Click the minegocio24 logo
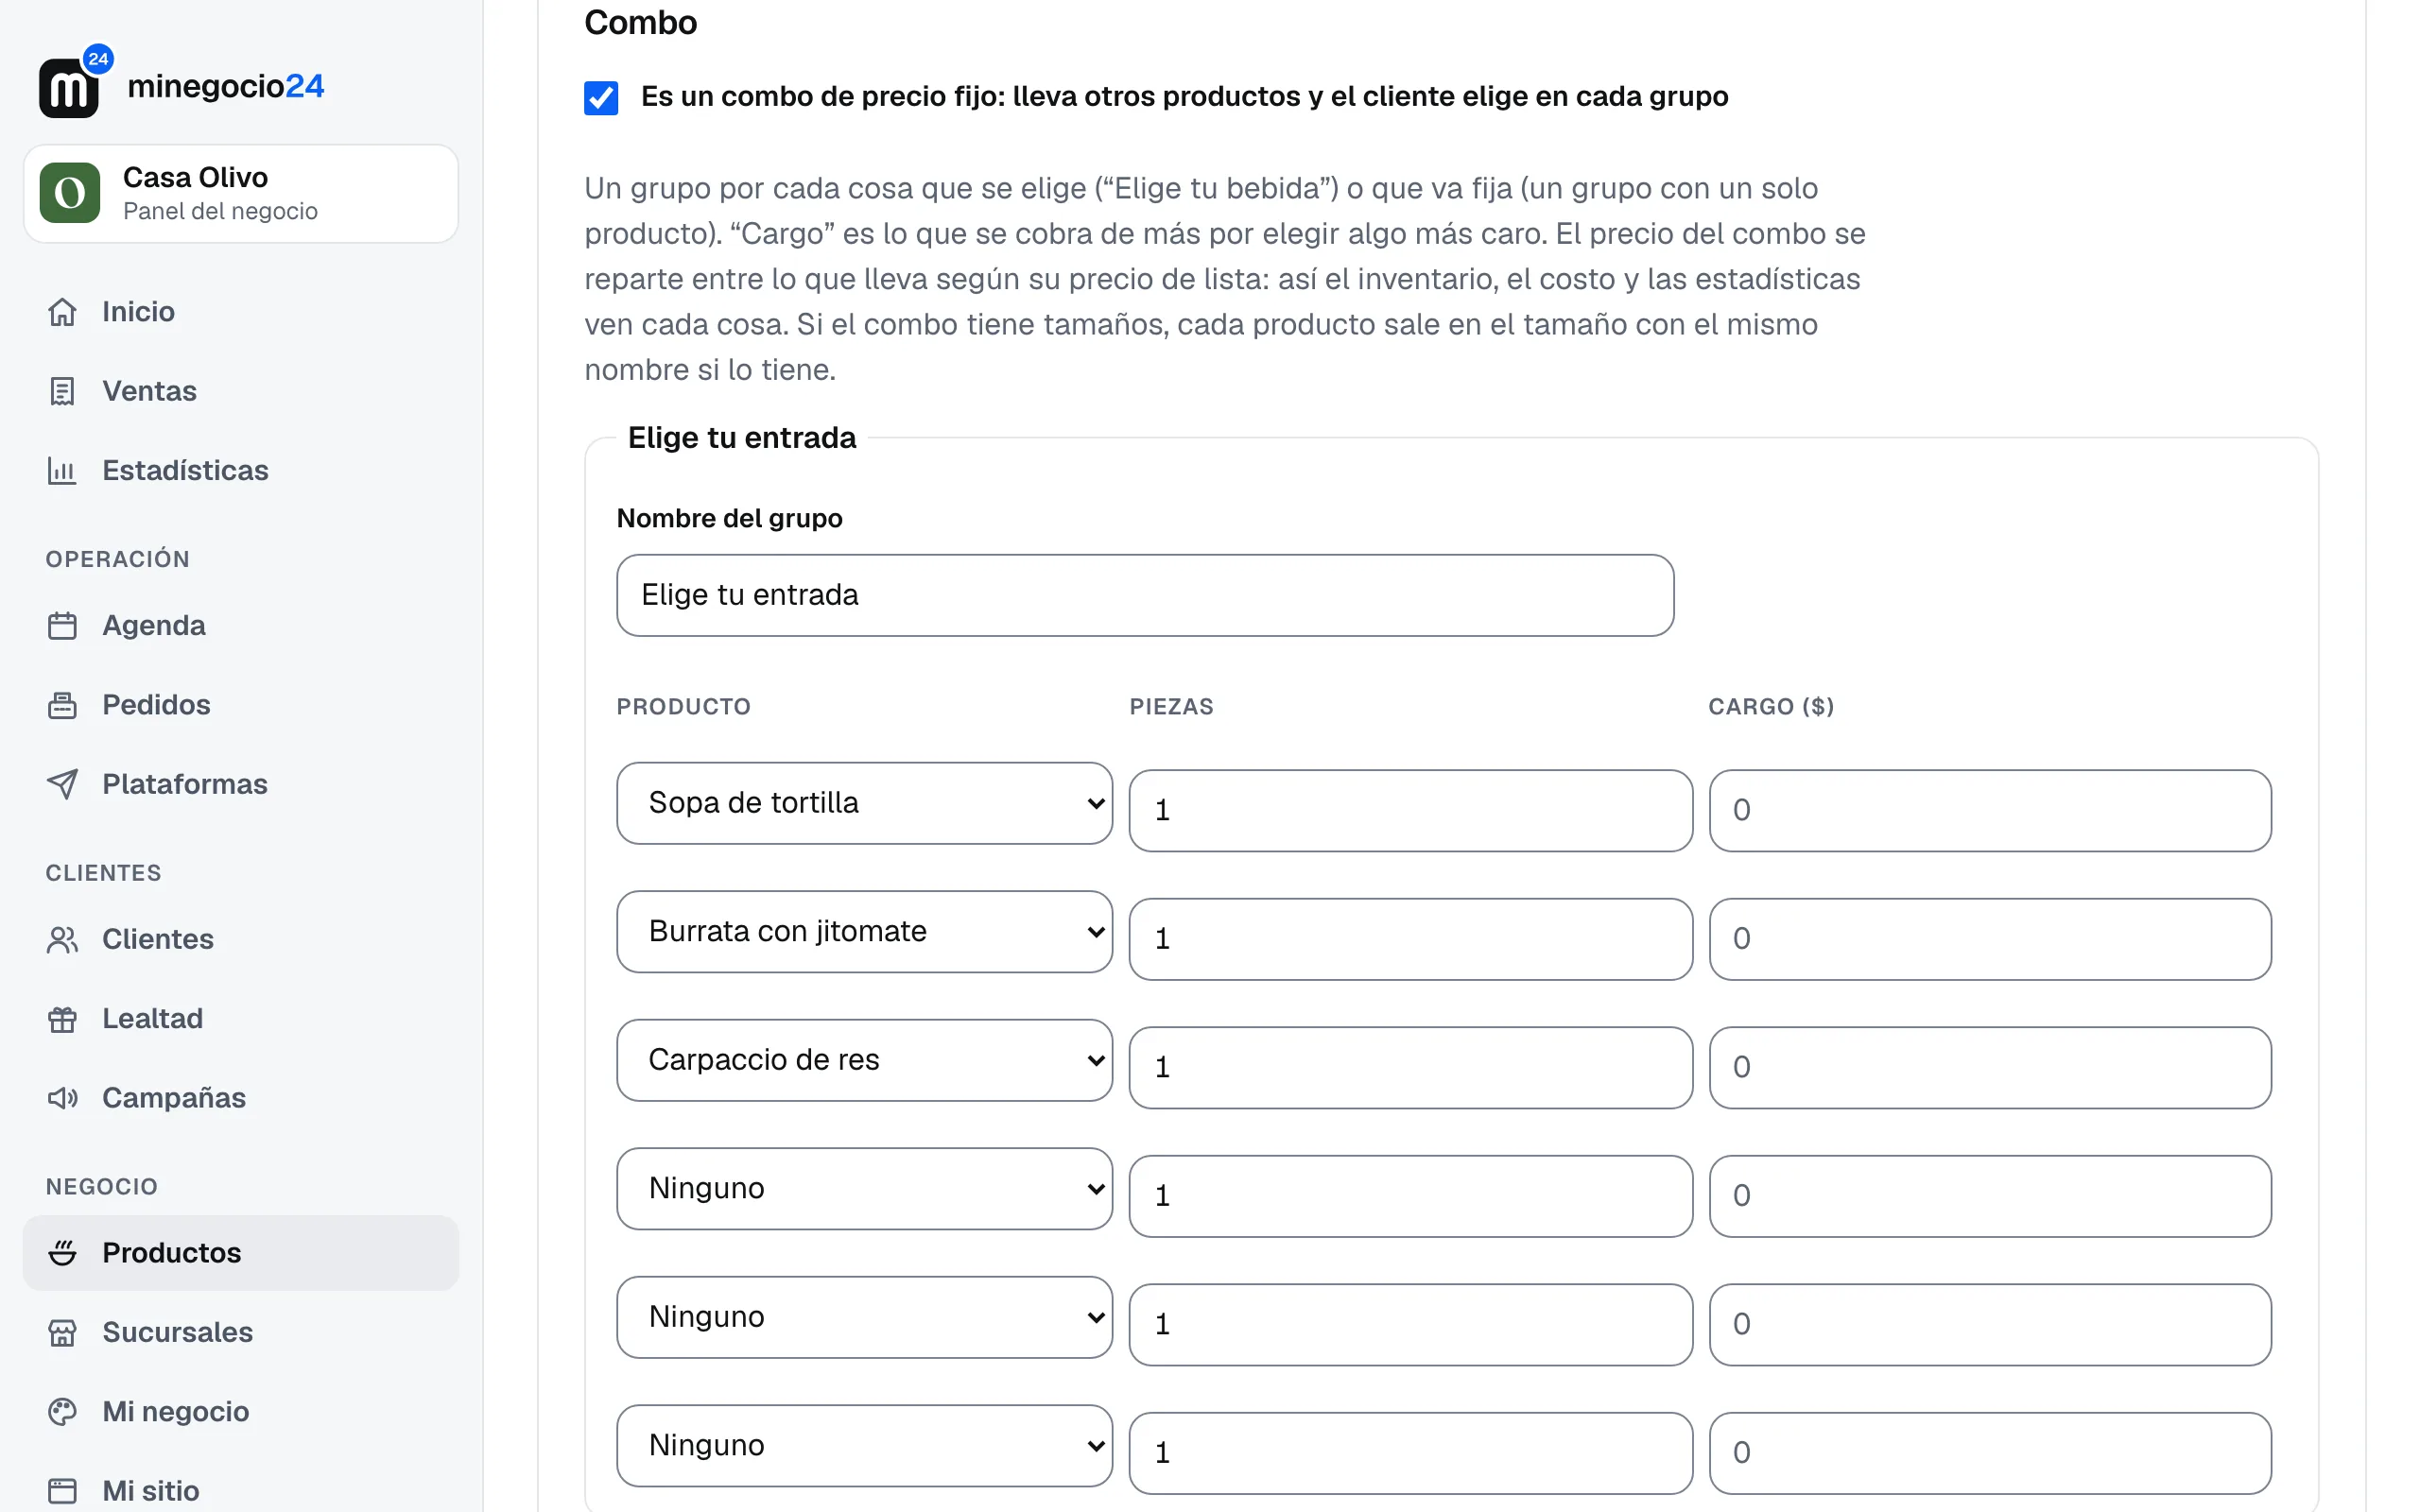 (x=181, y=84)
